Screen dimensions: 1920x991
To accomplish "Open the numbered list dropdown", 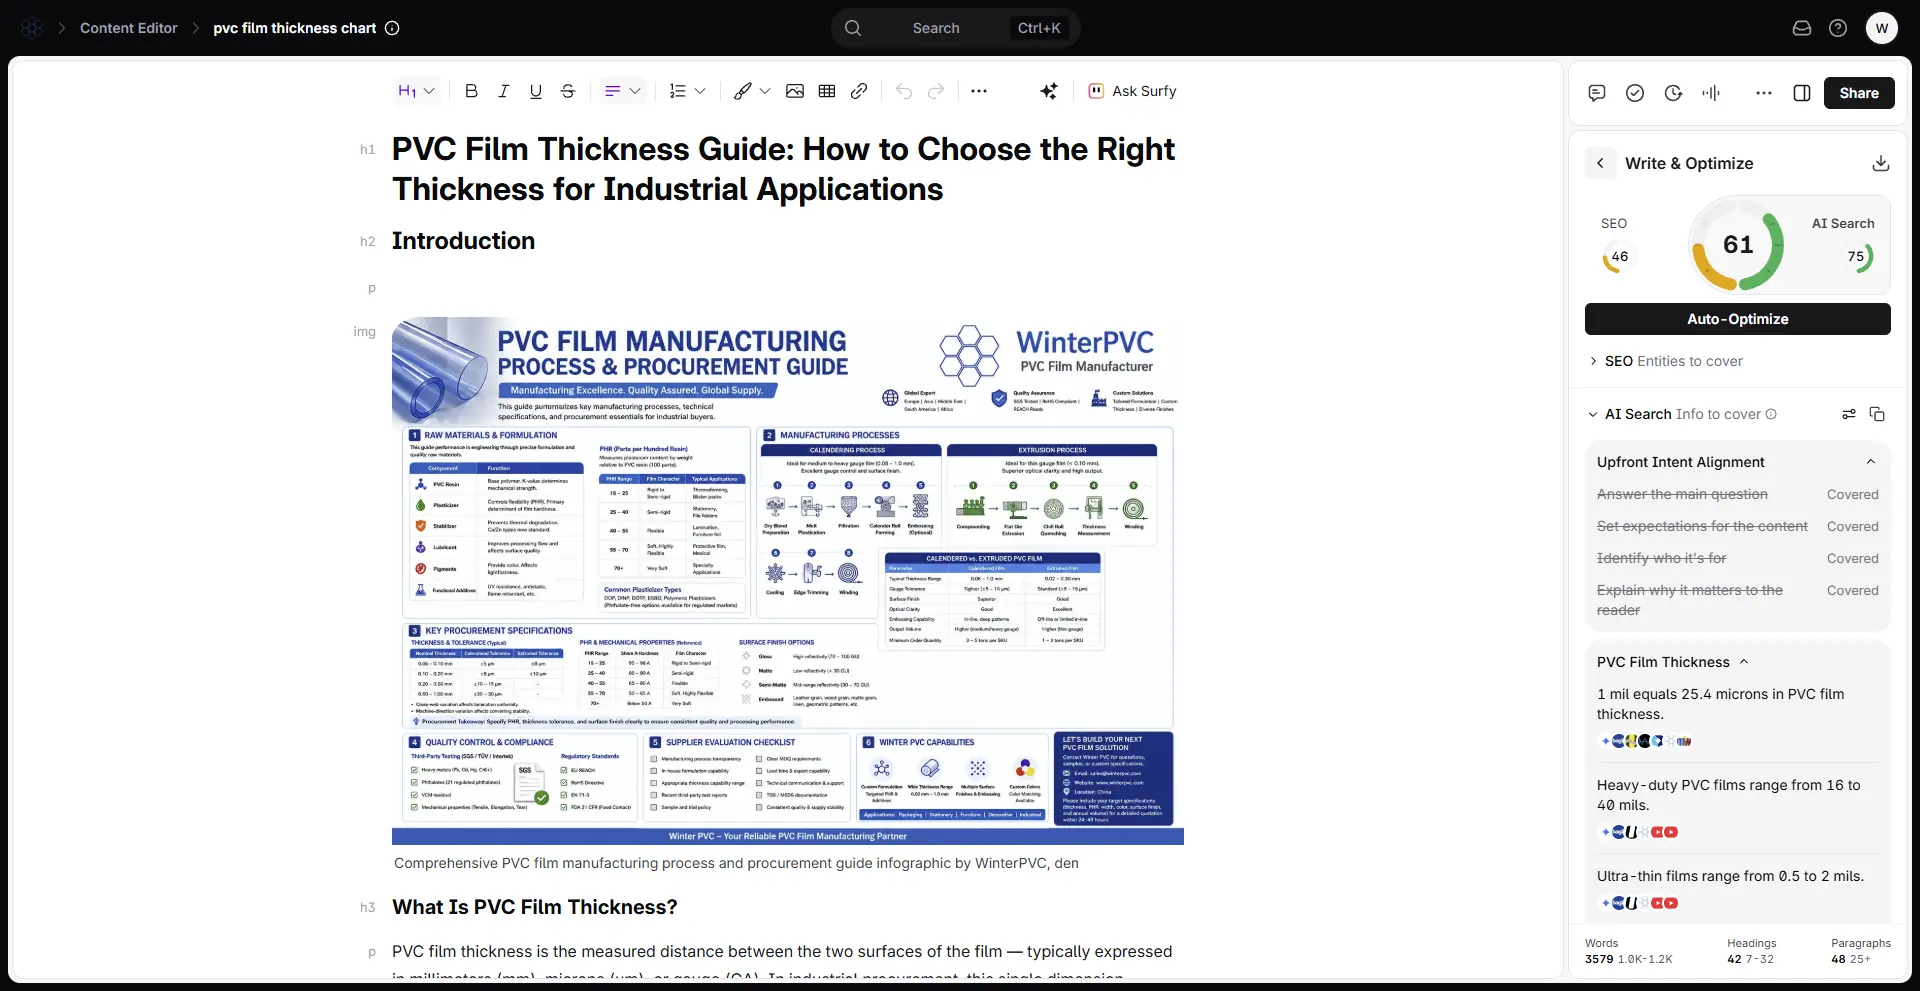I will coord(687,91).
